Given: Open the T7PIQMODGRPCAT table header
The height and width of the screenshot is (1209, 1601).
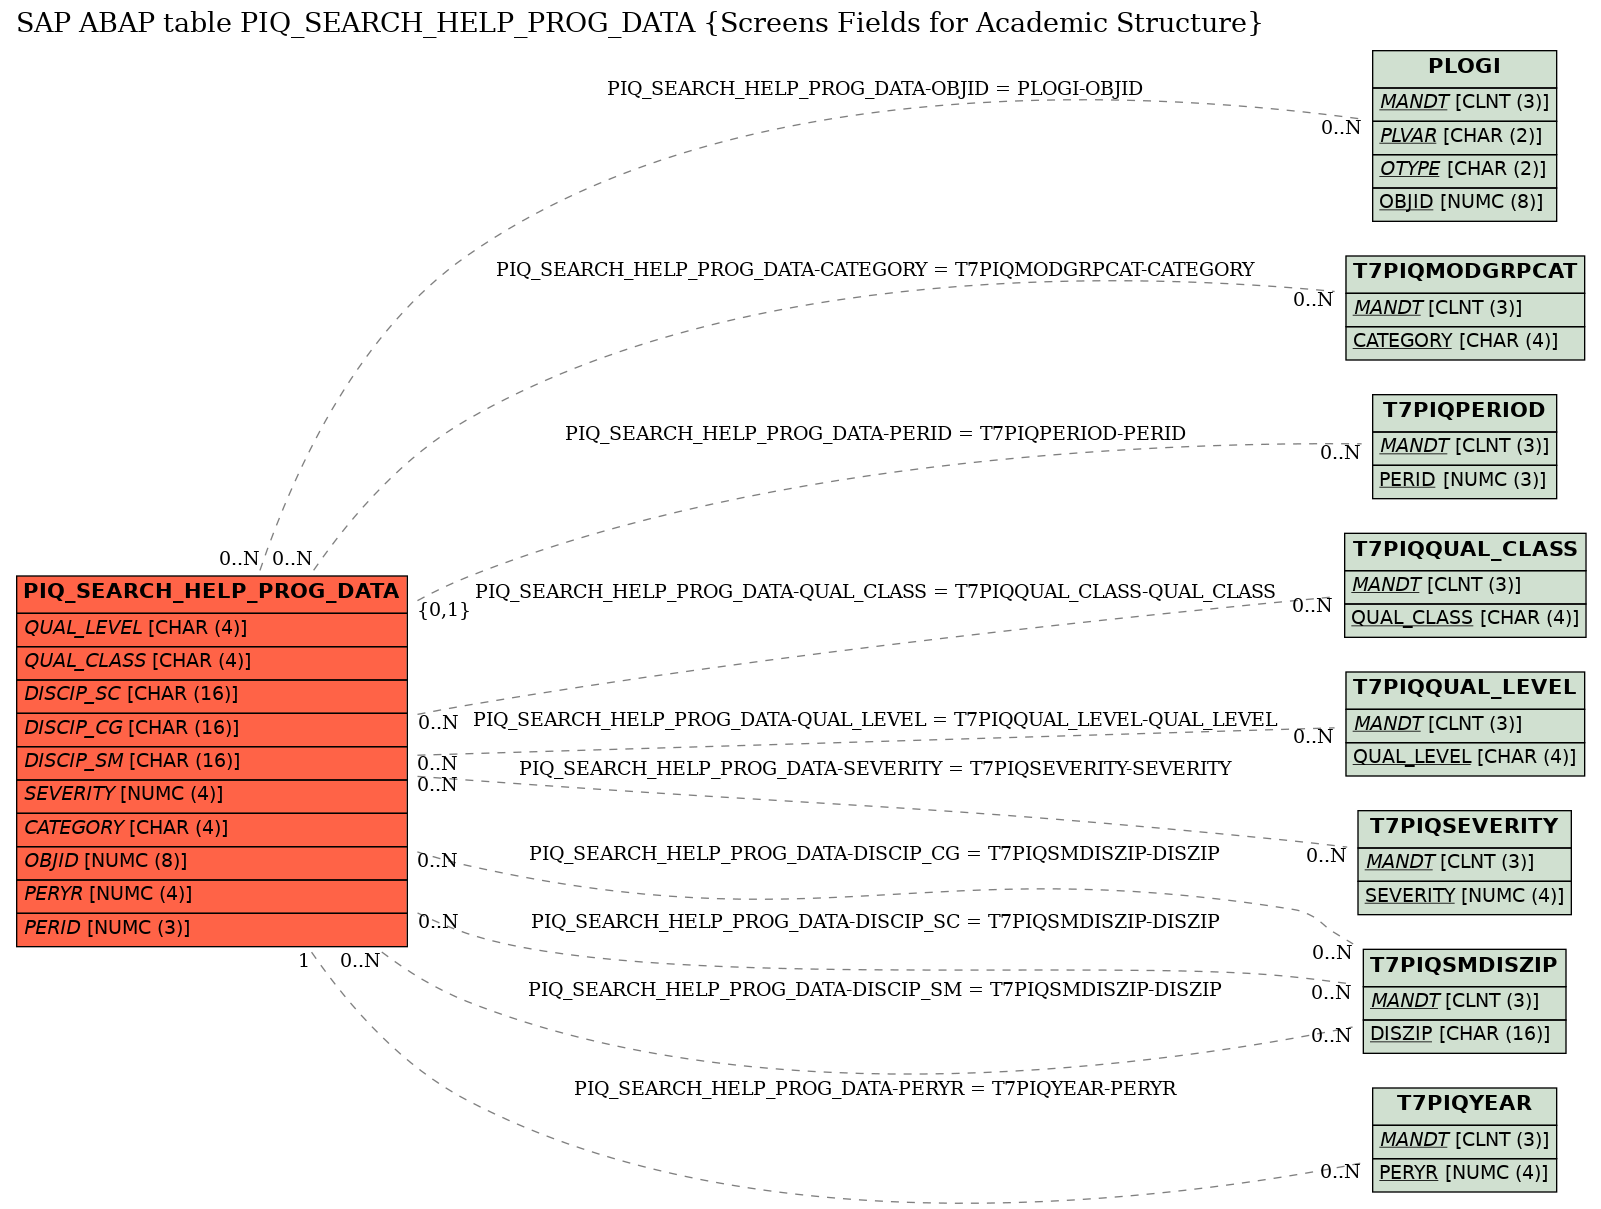Looking at the screenshot, I should pyautogui.click(x=1465, y=273).
